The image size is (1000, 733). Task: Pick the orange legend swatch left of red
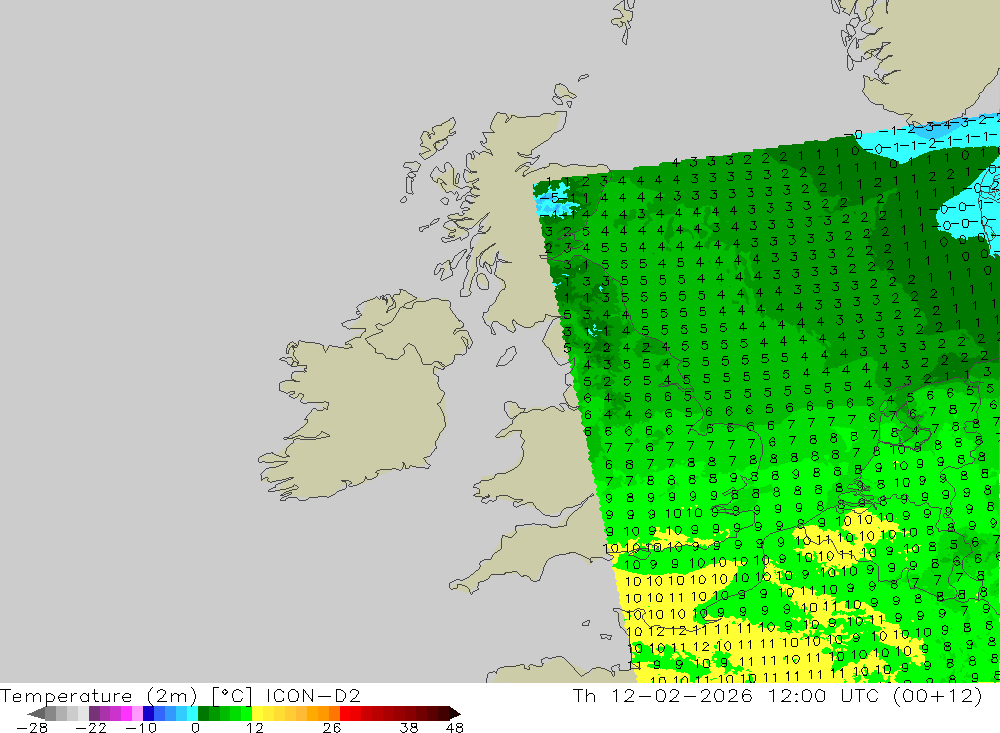tap(334, 713)
